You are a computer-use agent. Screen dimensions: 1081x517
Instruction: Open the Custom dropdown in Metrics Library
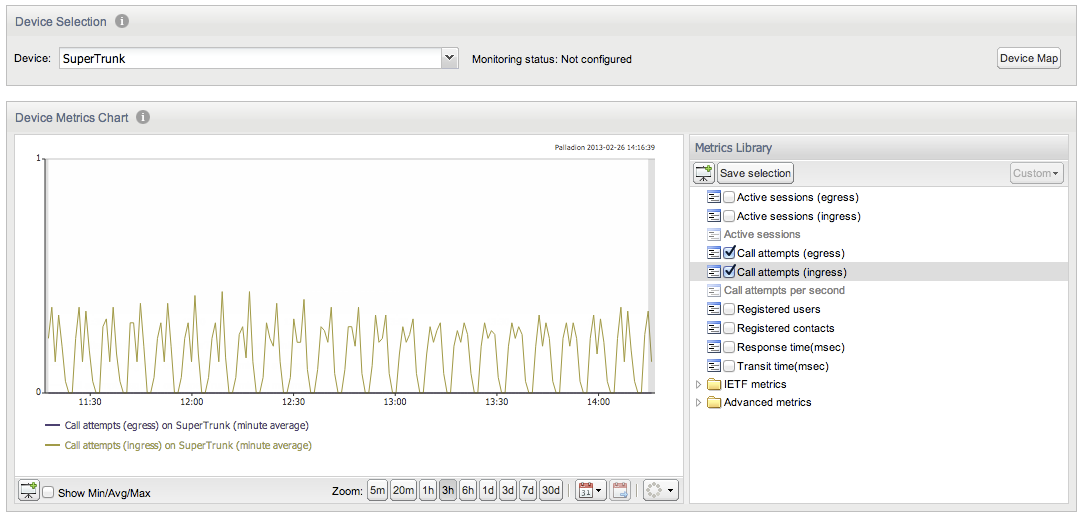pyautogui.click(x=1037, y=173)
